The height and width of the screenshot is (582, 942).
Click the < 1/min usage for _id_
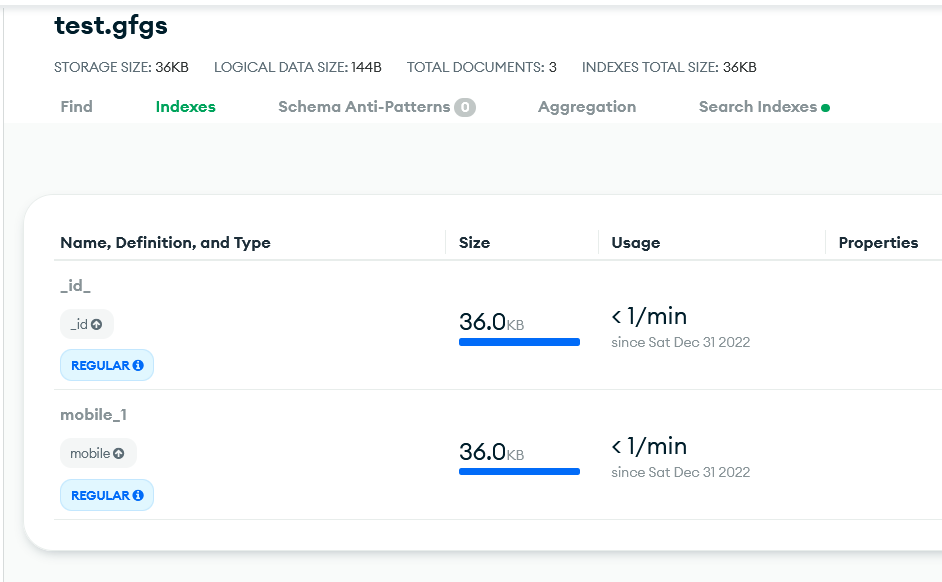pos(649,316)
